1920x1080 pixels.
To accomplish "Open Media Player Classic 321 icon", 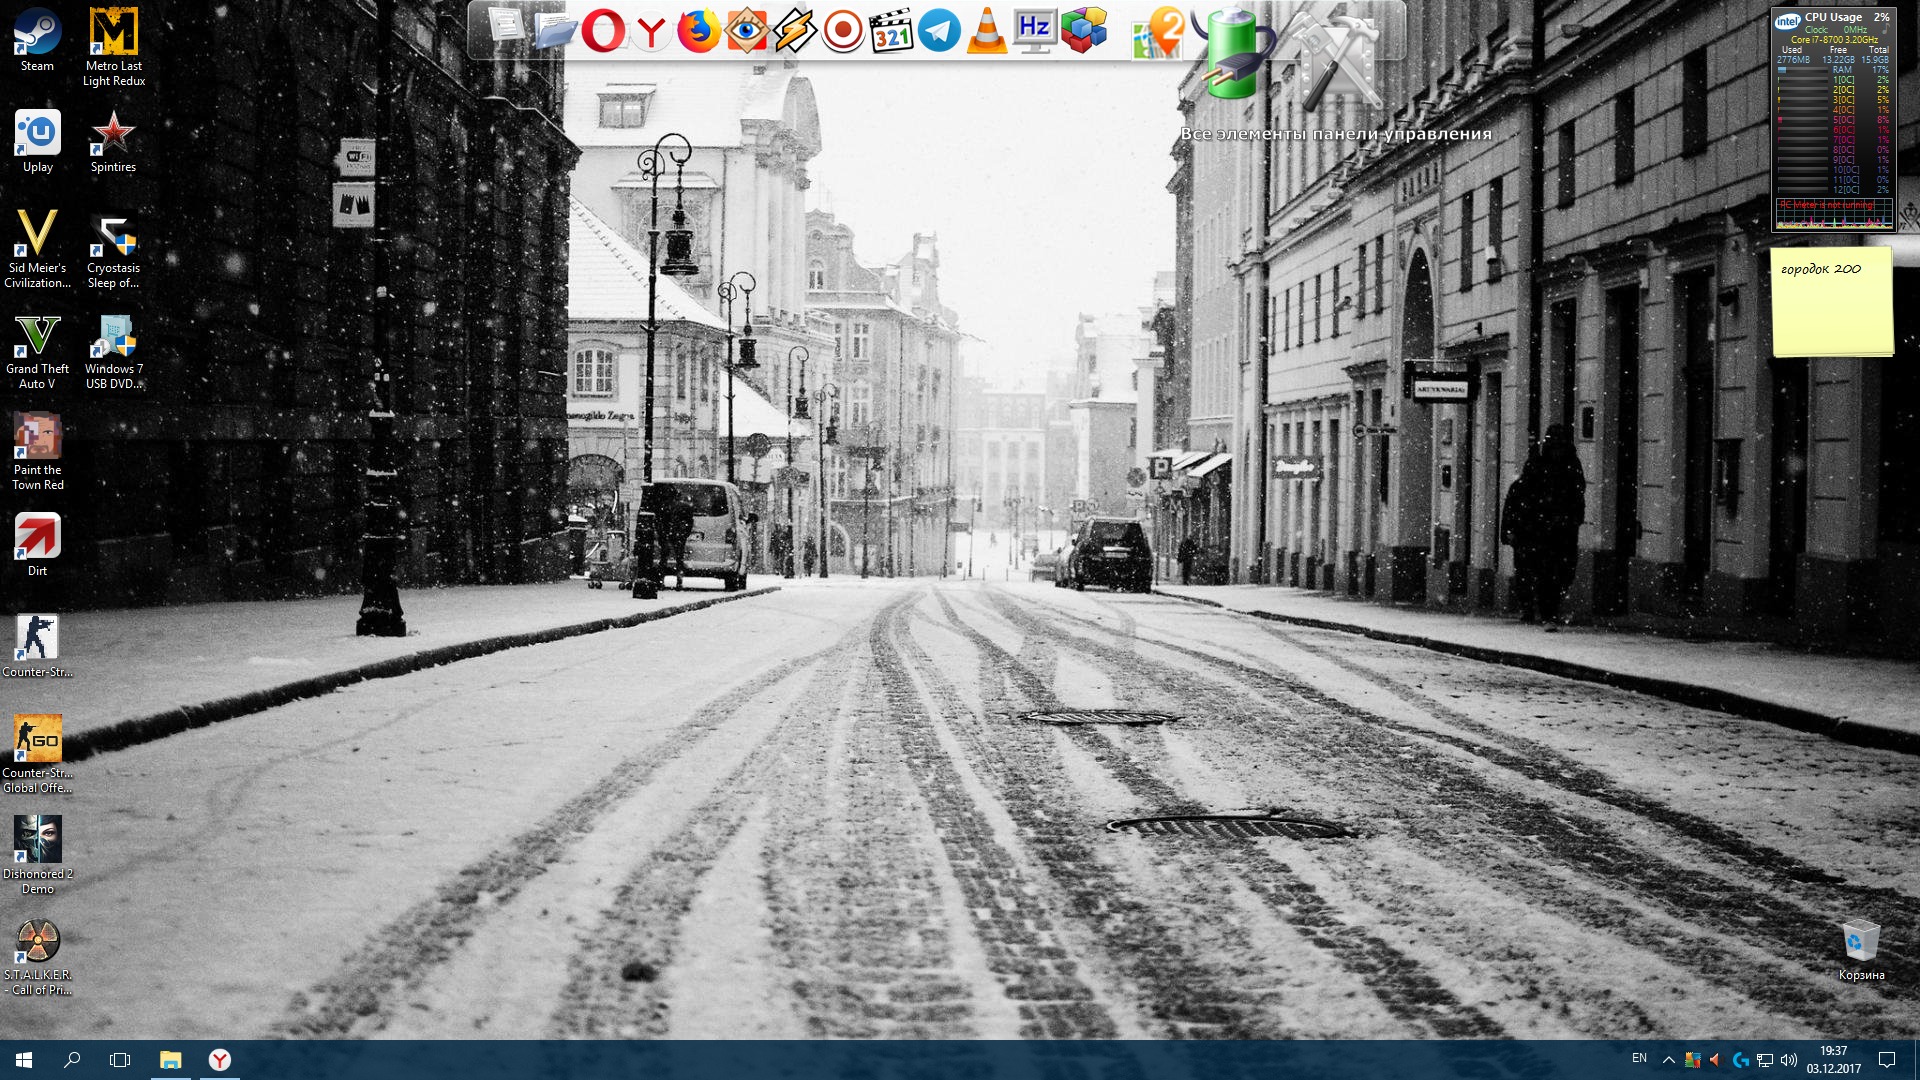I will click(891, 31).
